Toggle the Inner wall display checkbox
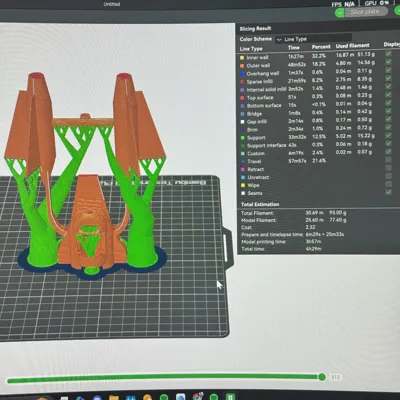Image resolution: width=400 pixels, height=400 pixels. pyautogui.click(x=389, y=54)
